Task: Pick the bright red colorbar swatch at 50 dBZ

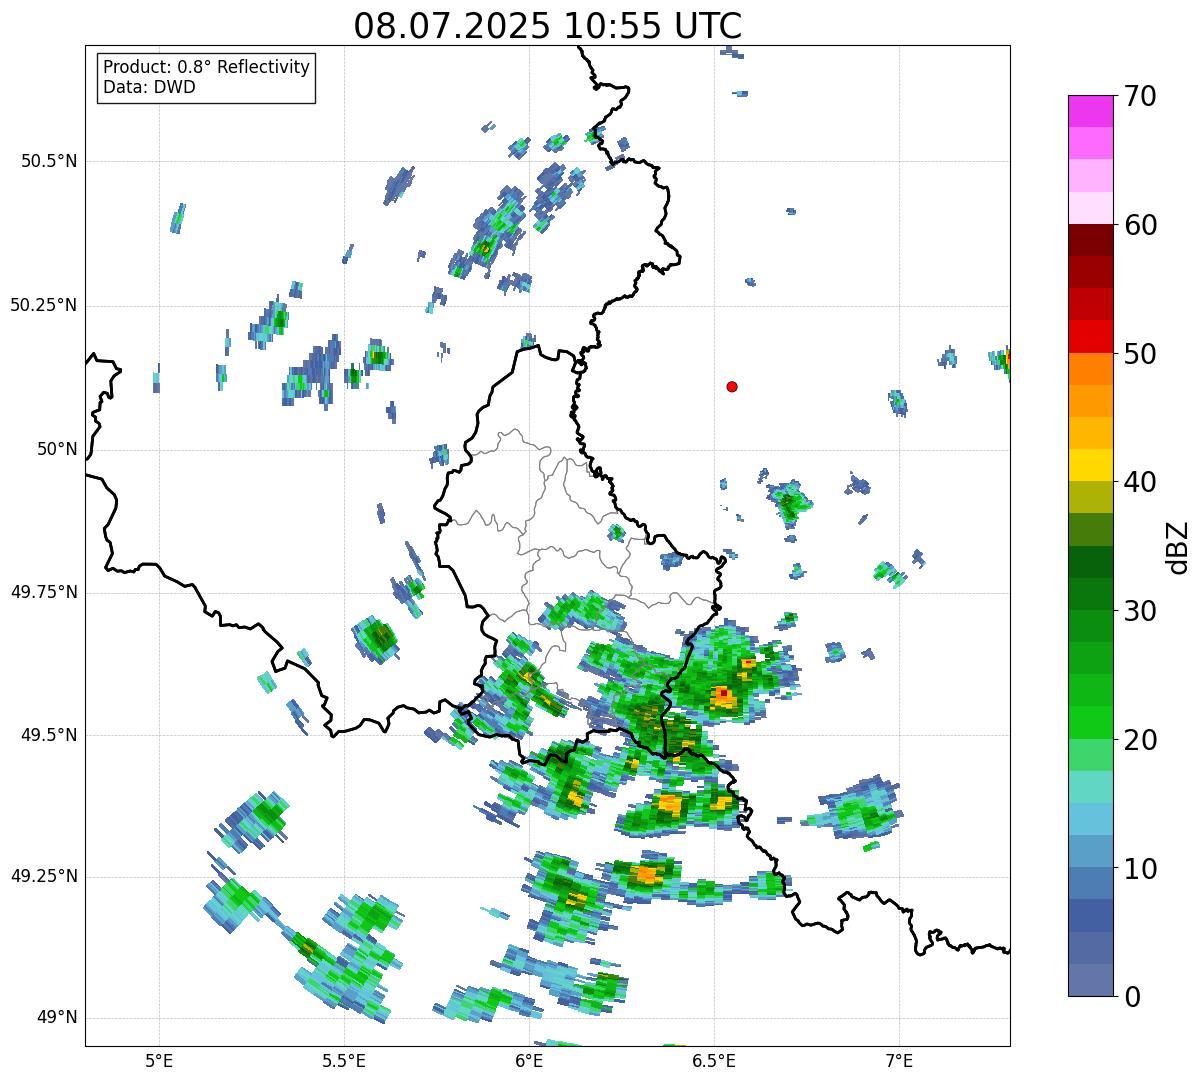Action: tap(1090, 337)
